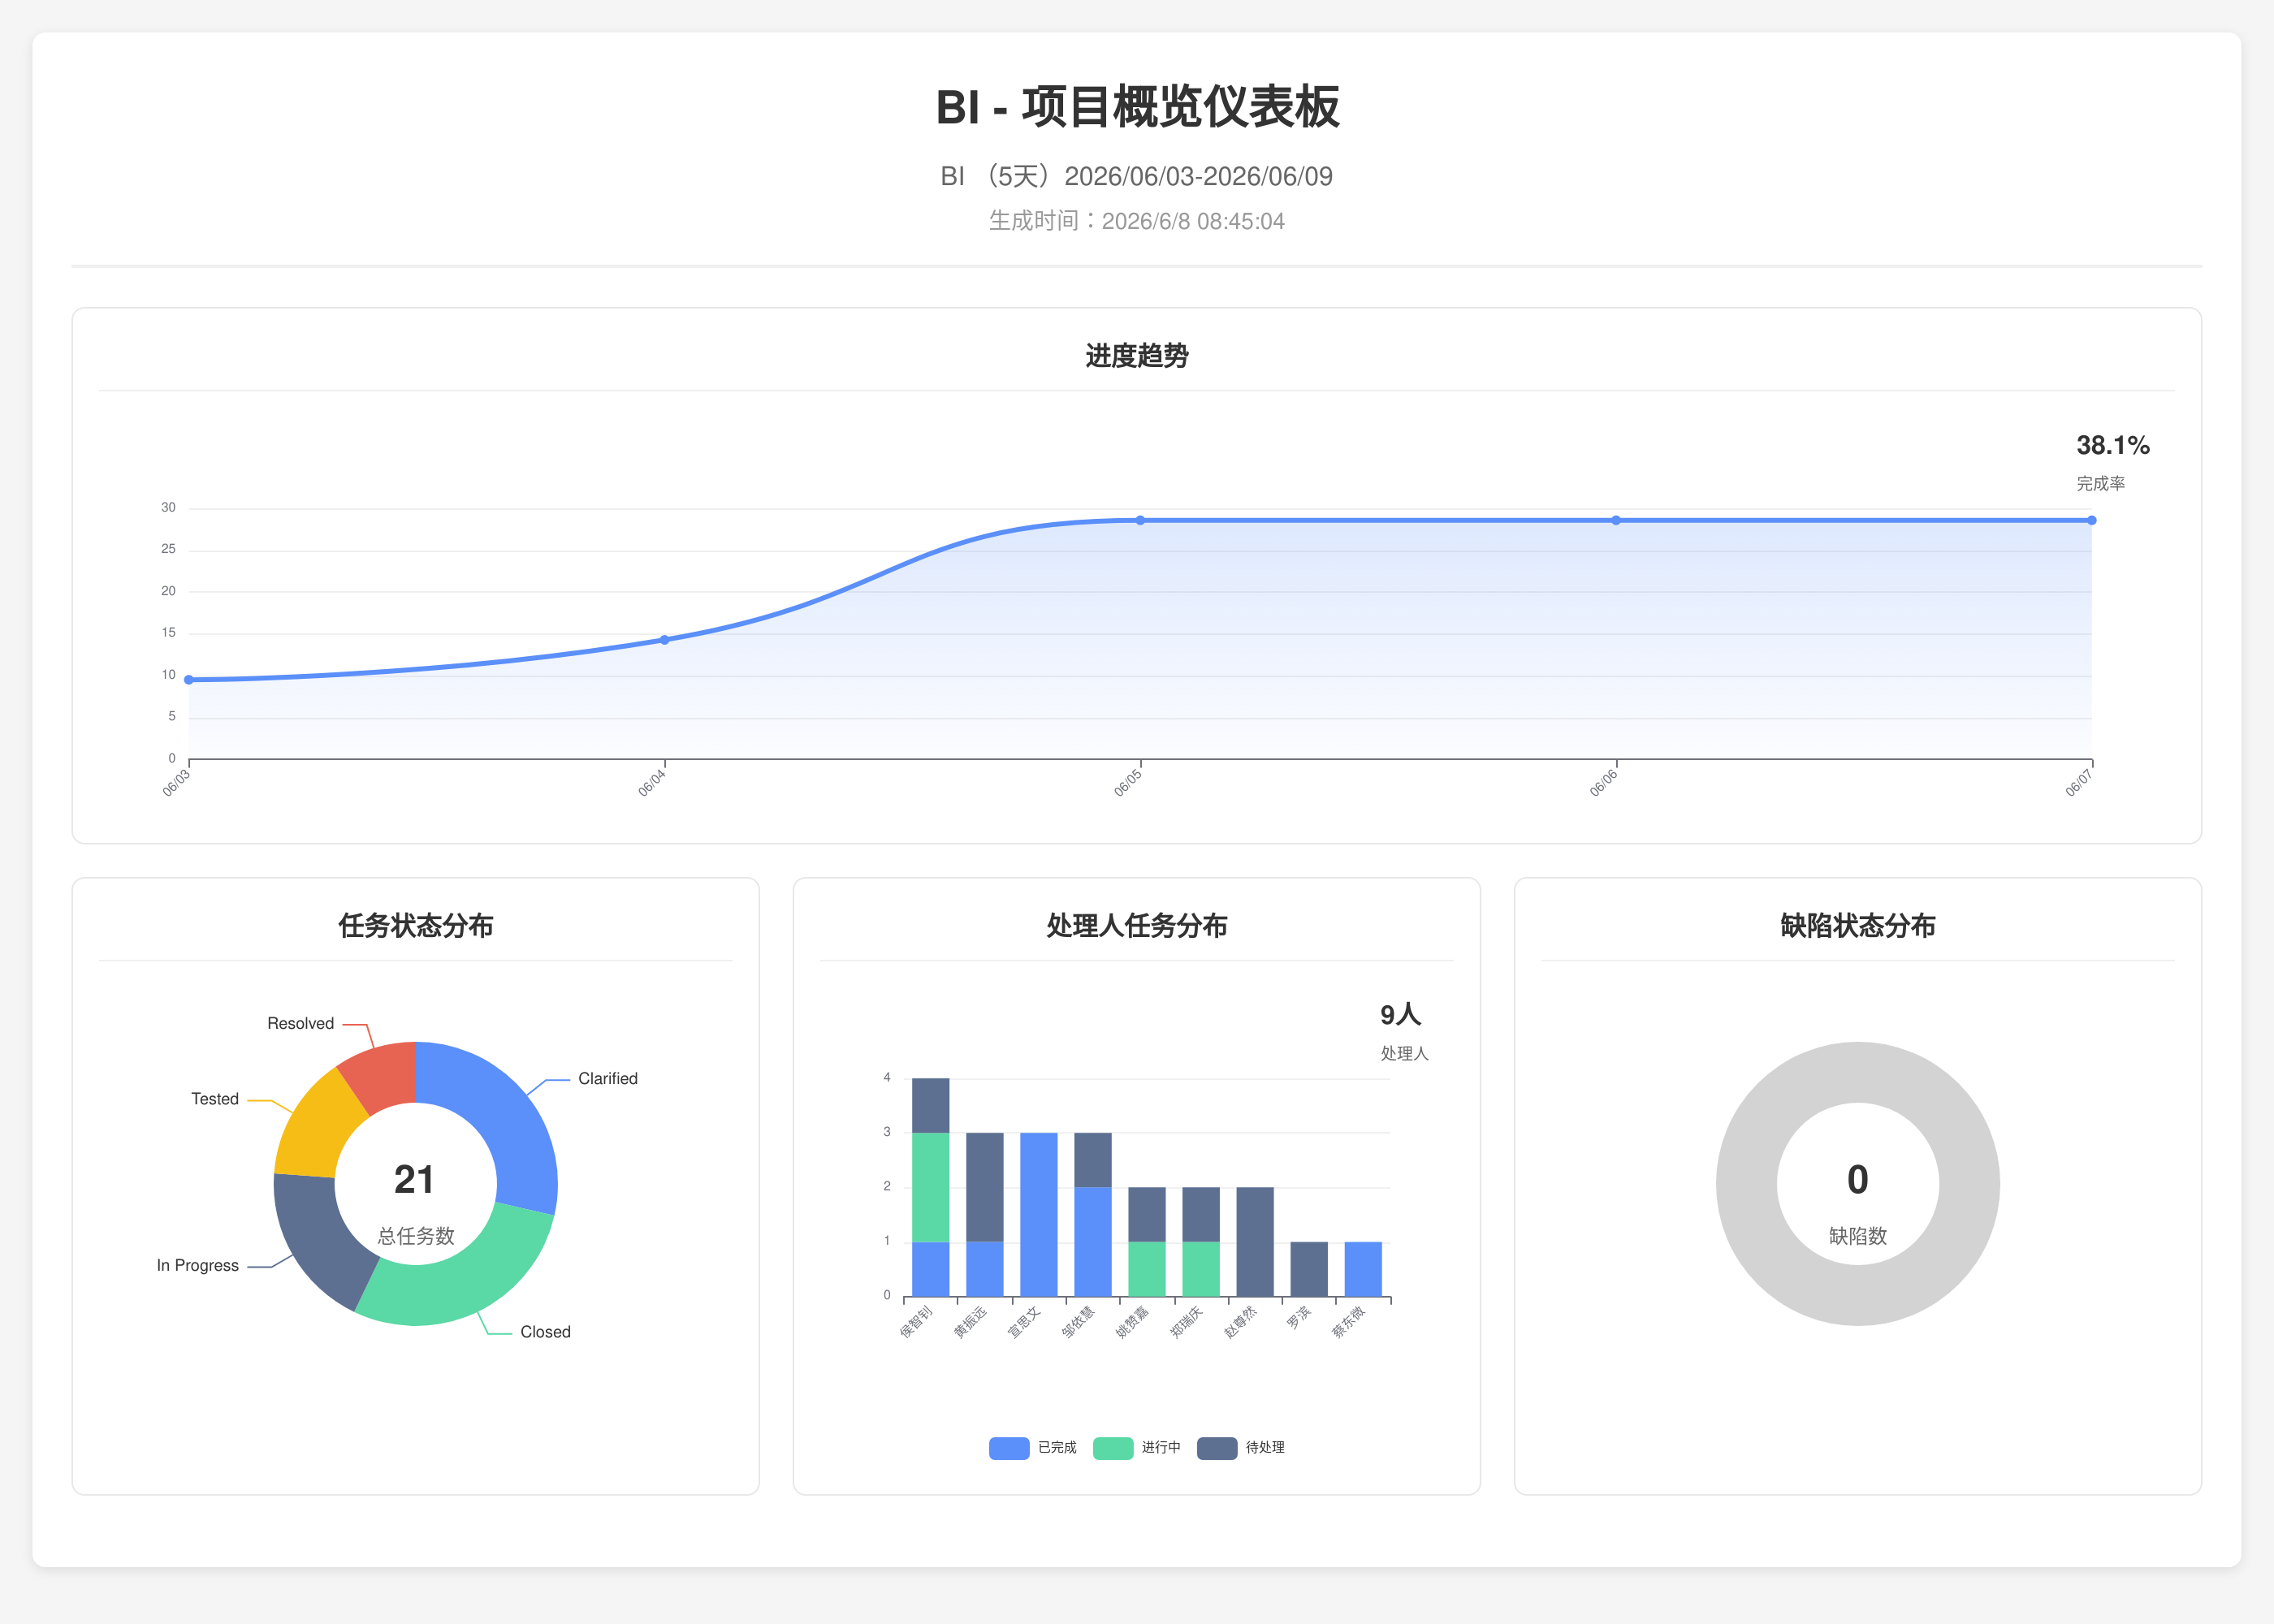Click the 06/05 x-axis date label
Image resolution: width=2274 pixels, height=1624 pixels.
[1128, 783]
